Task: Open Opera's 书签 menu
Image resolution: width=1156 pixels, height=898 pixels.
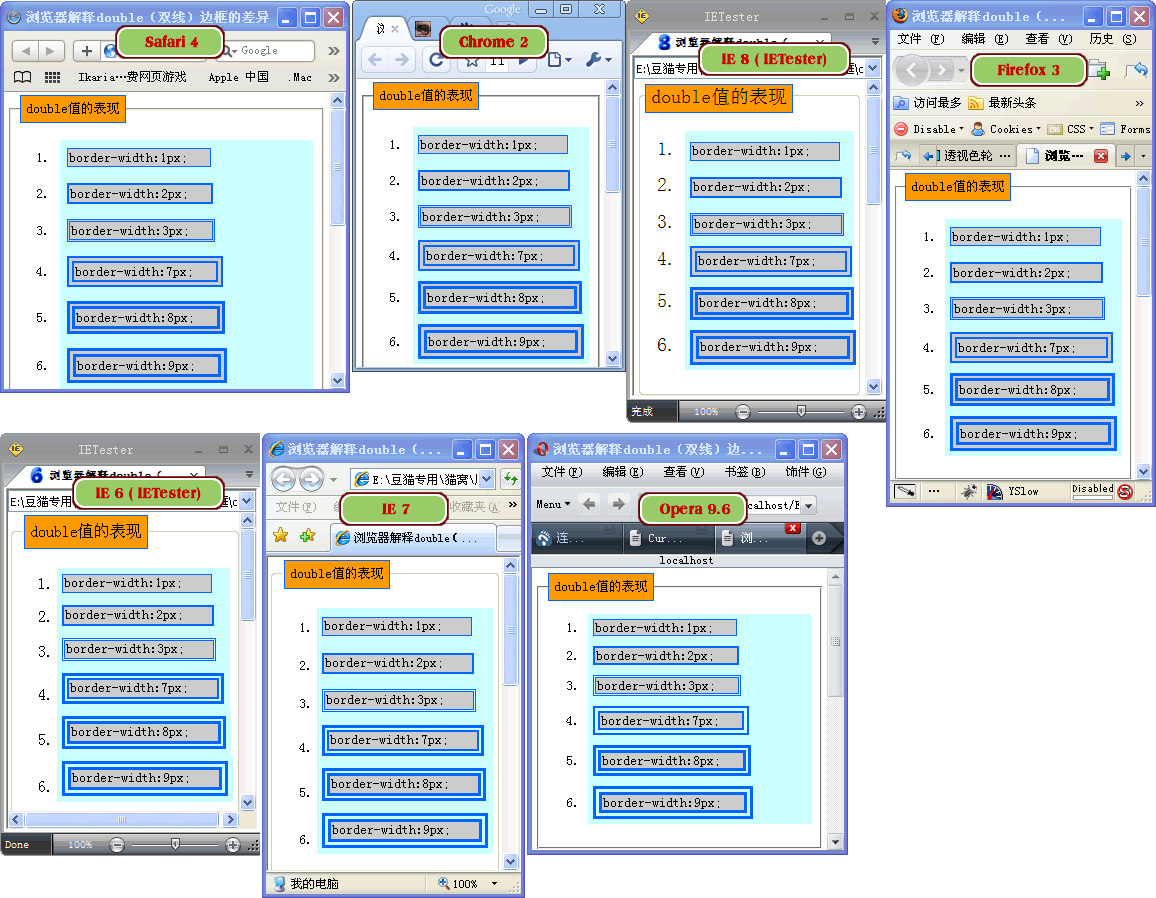Action: 745,472
